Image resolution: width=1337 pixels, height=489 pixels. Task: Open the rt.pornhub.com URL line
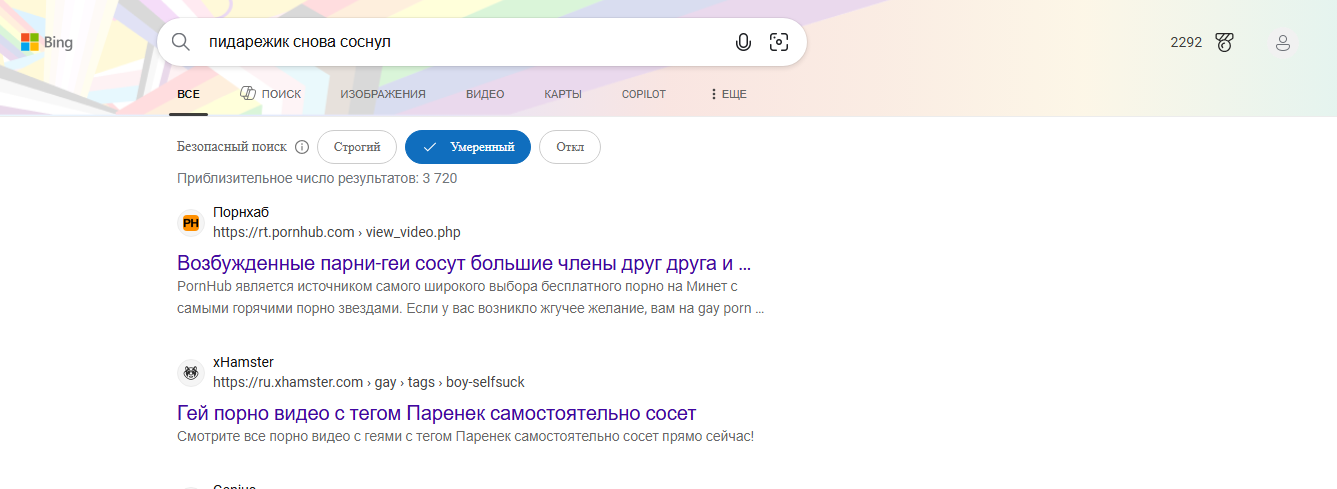[x=337, y=232]
